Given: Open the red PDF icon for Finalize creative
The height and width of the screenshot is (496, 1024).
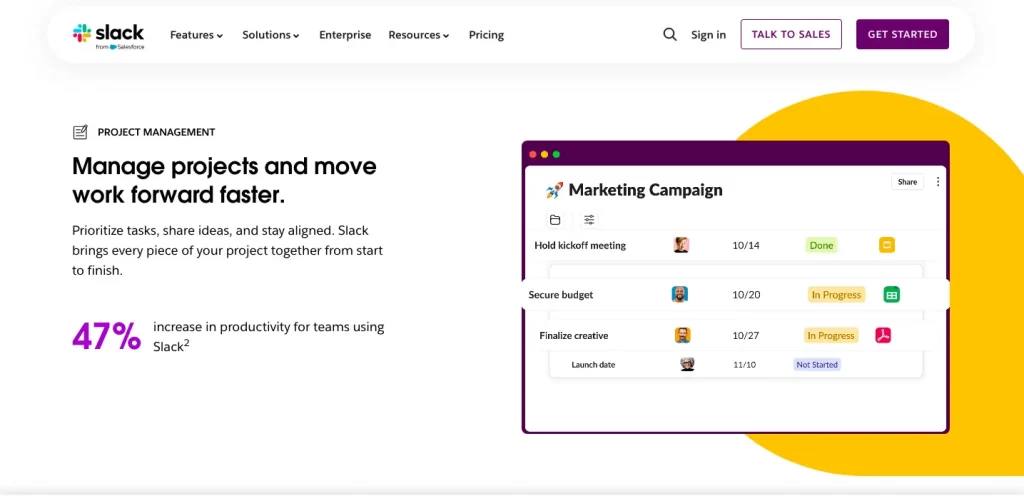Looking at the screenshot, I should (883, 335).
